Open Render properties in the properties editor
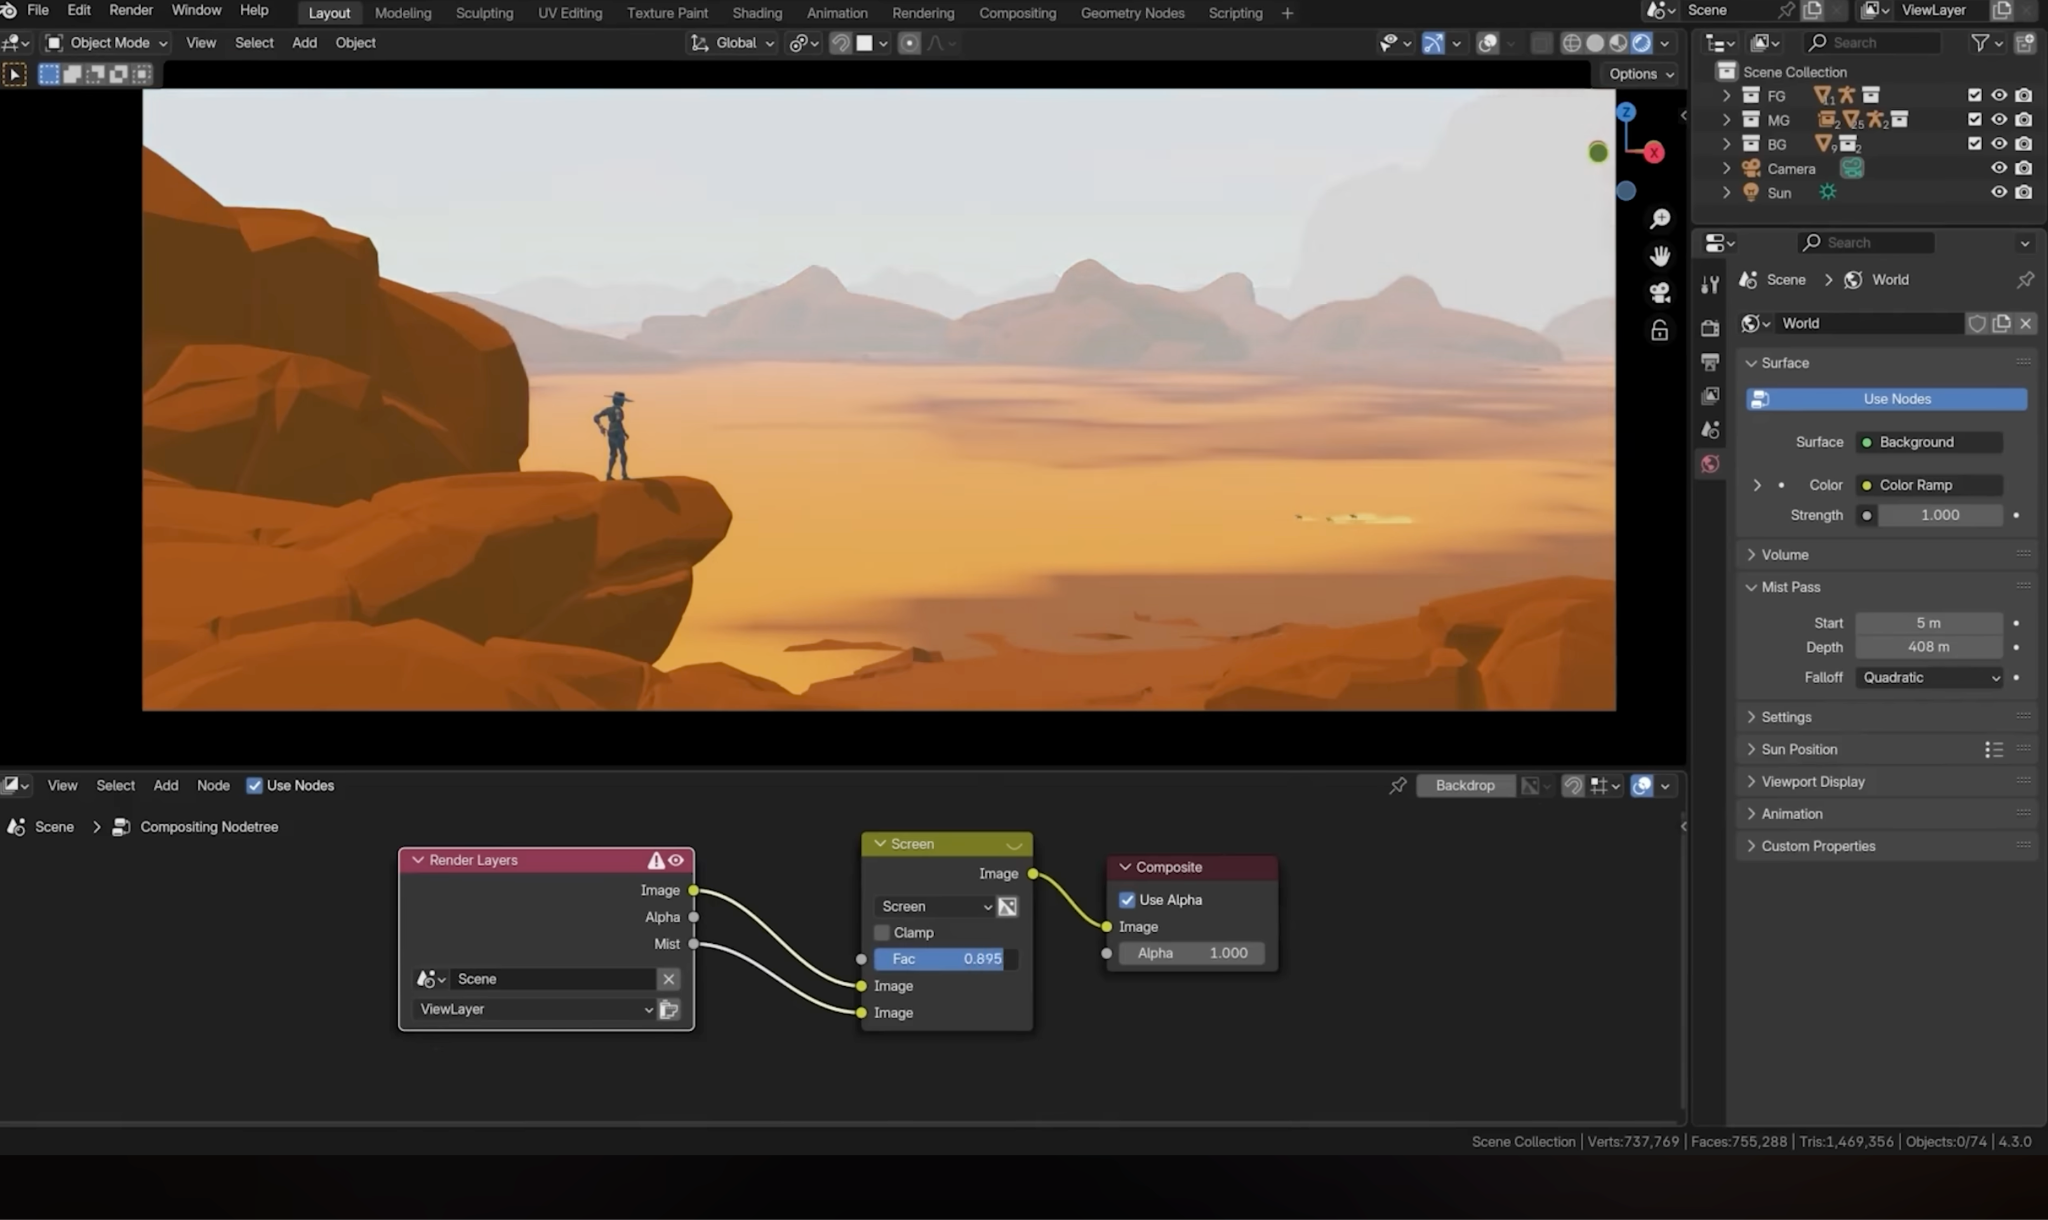The width and height of the screenshot is (2048, 1220). click(1710, 327)
